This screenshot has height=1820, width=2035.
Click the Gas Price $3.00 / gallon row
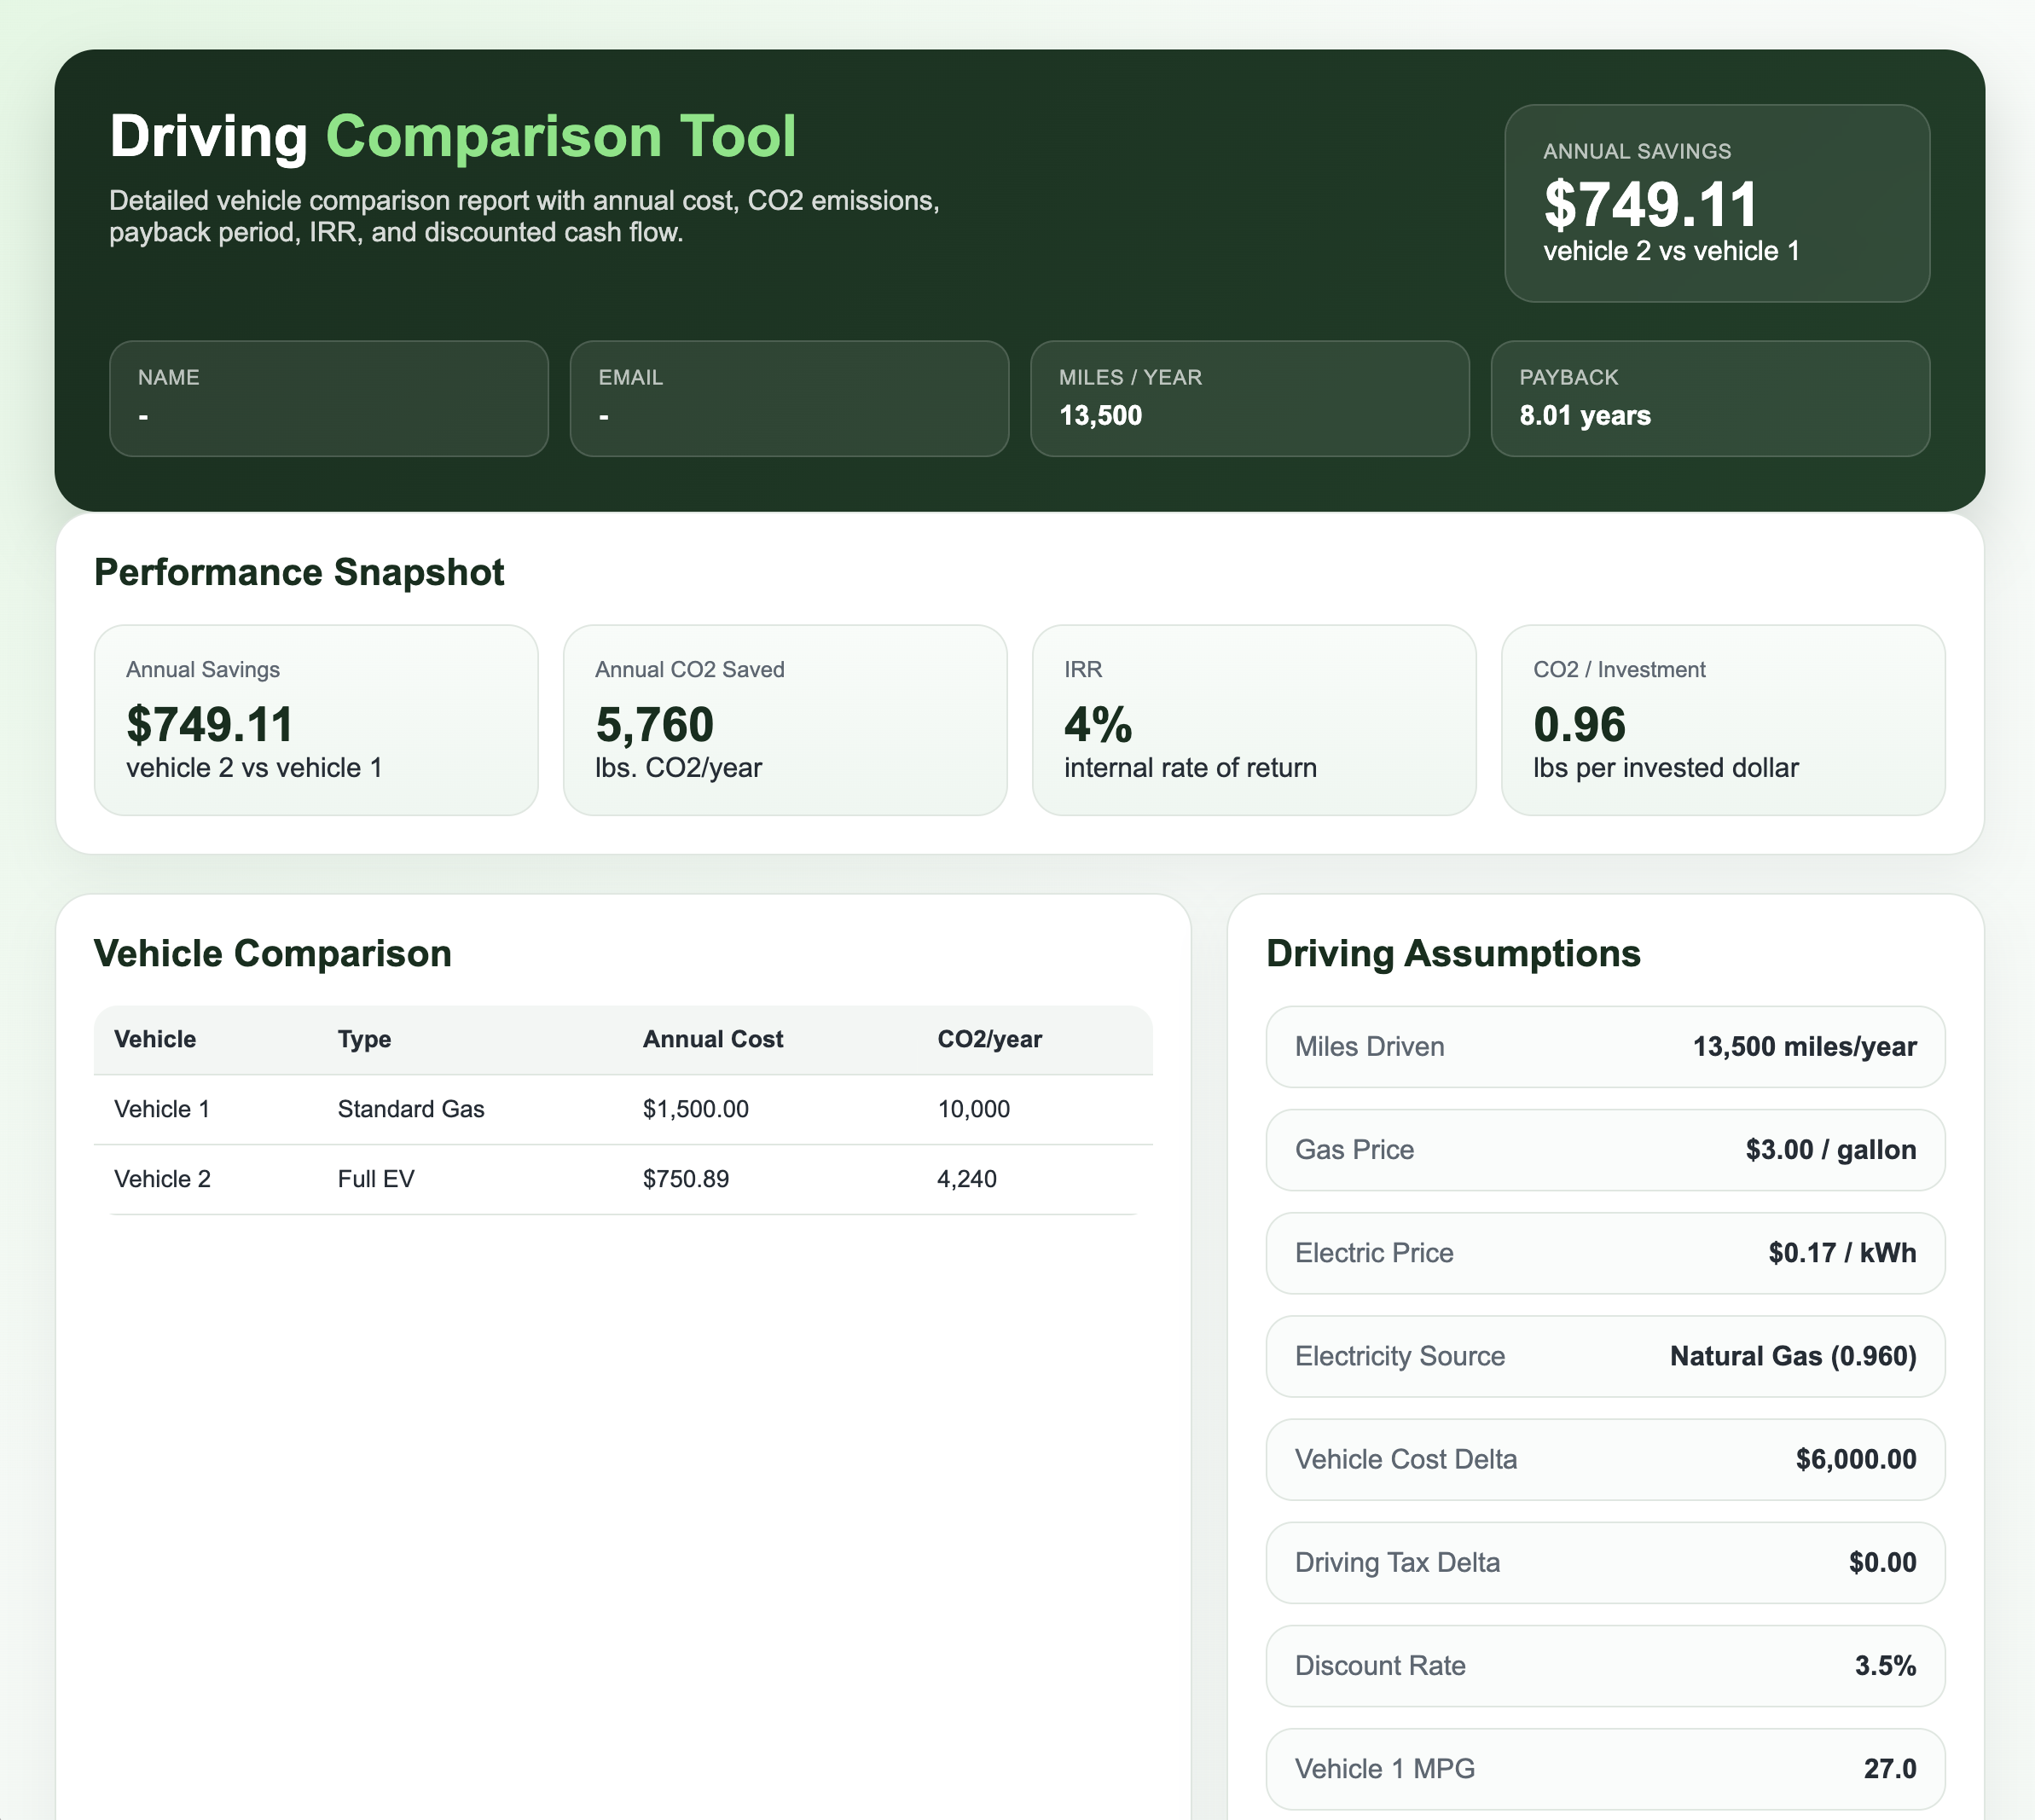(x=1605, y=1149)
